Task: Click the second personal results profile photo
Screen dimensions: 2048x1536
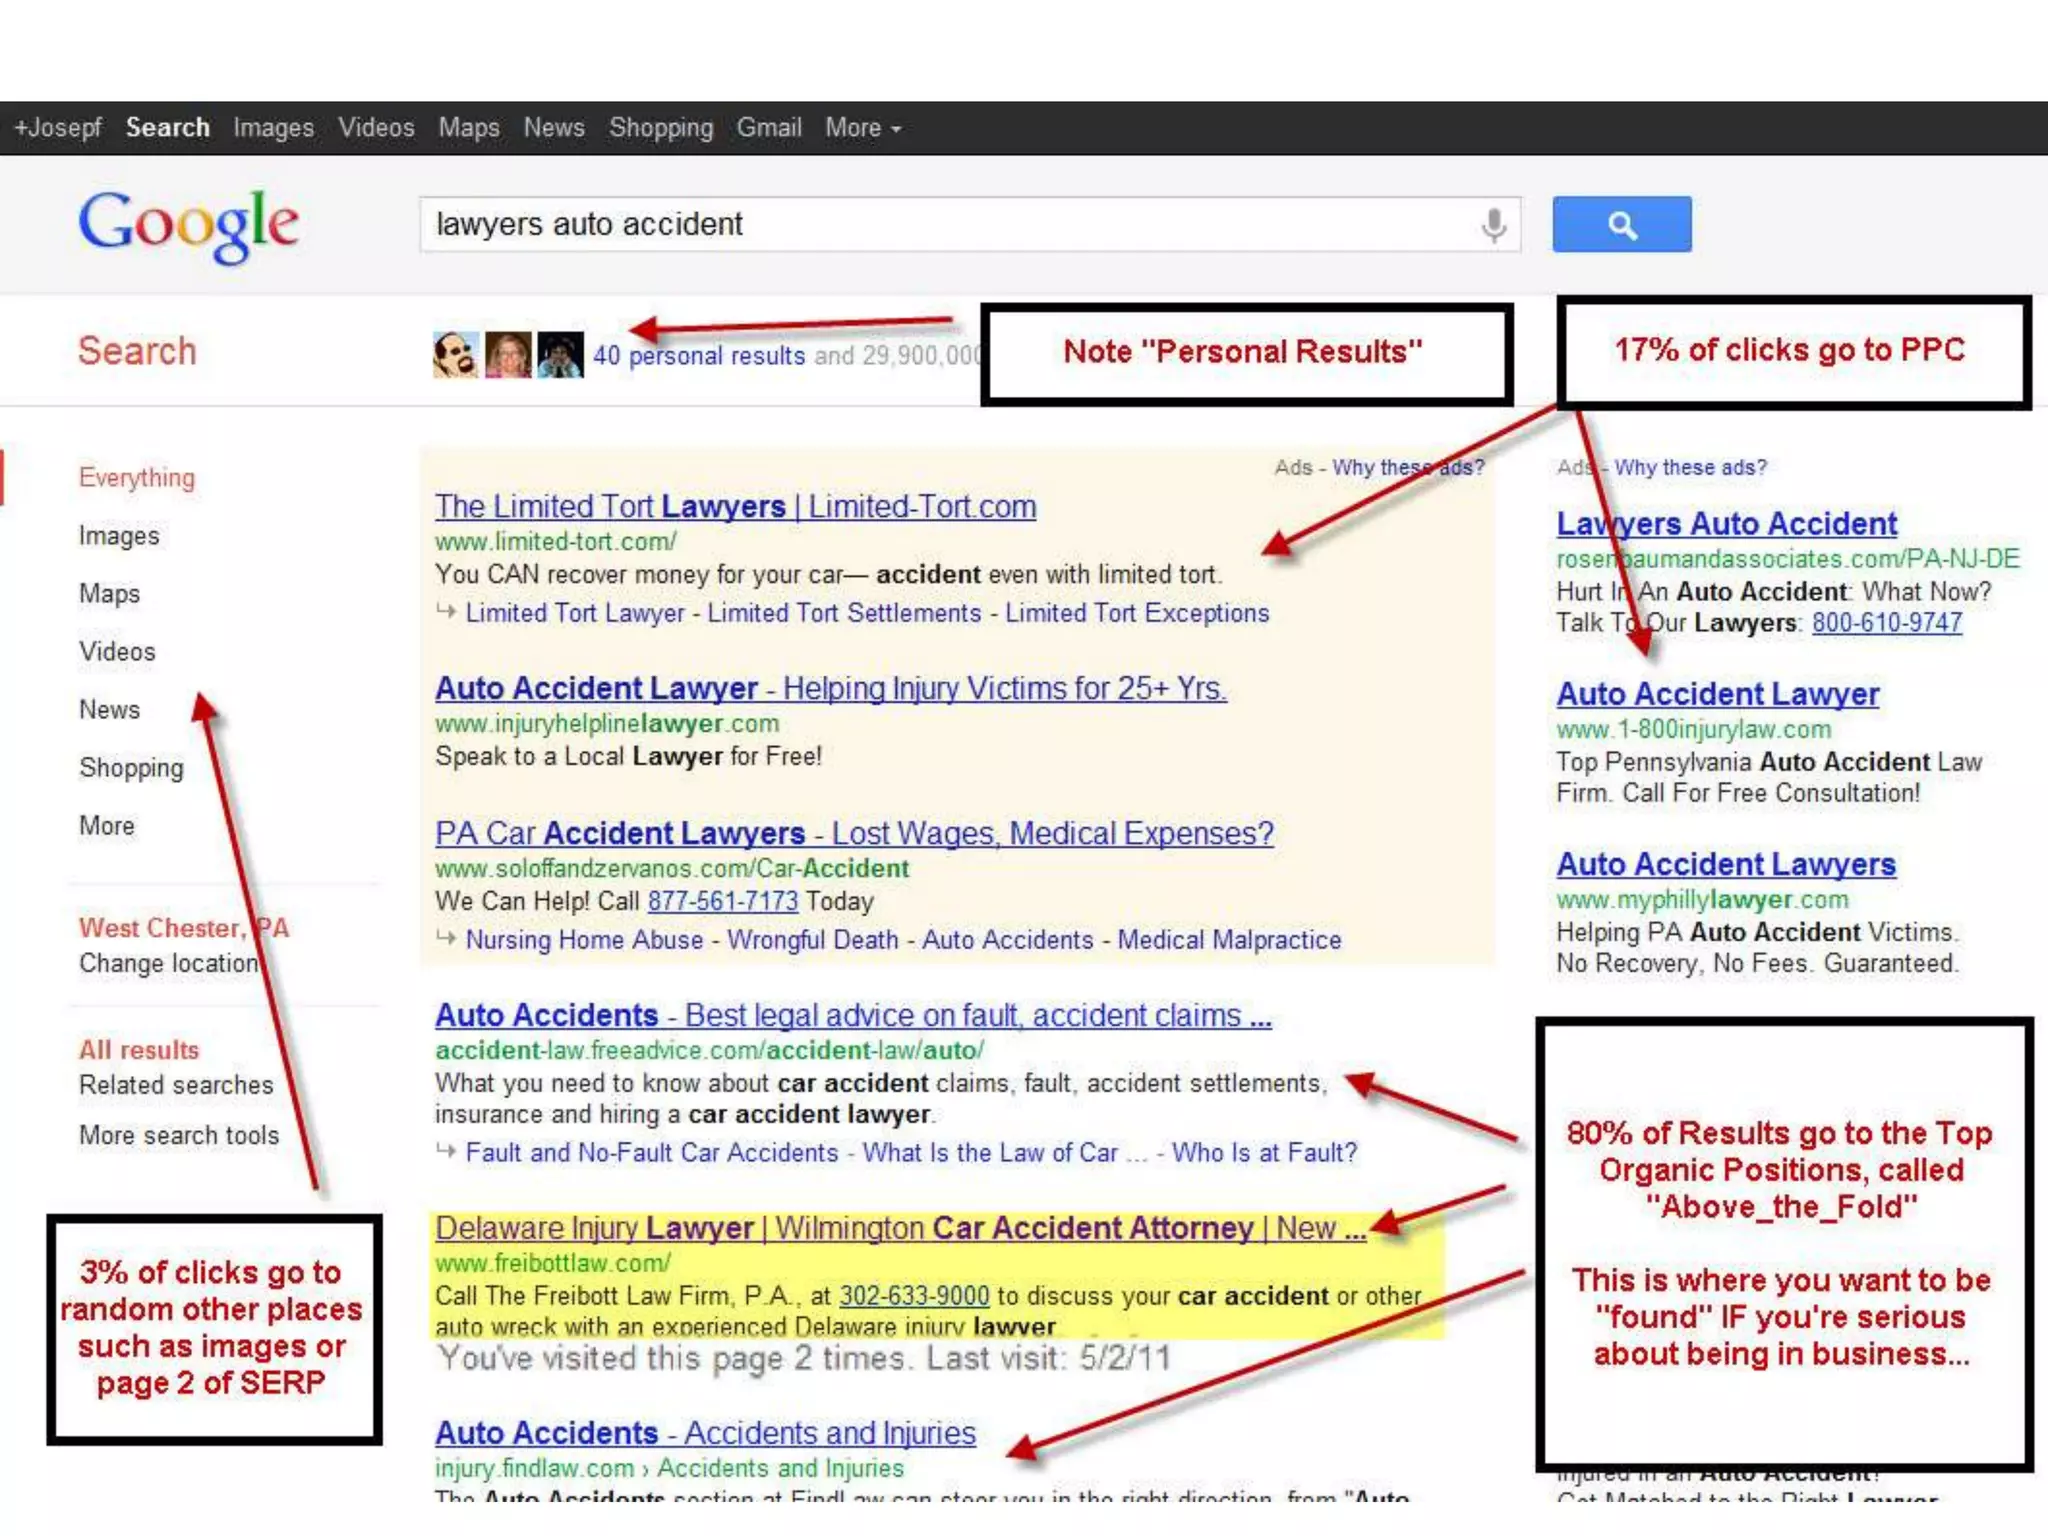Action: coord(508,355)
